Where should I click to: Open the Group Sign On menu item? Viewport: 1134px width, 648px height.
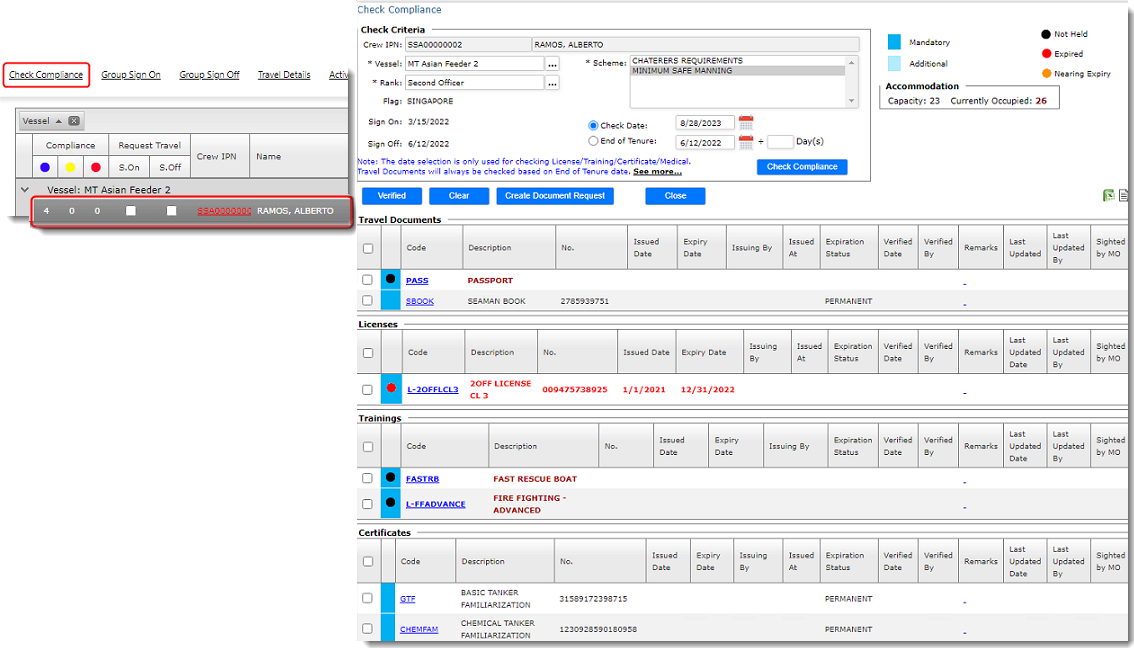pyautogui.click(x=130, y=75)
